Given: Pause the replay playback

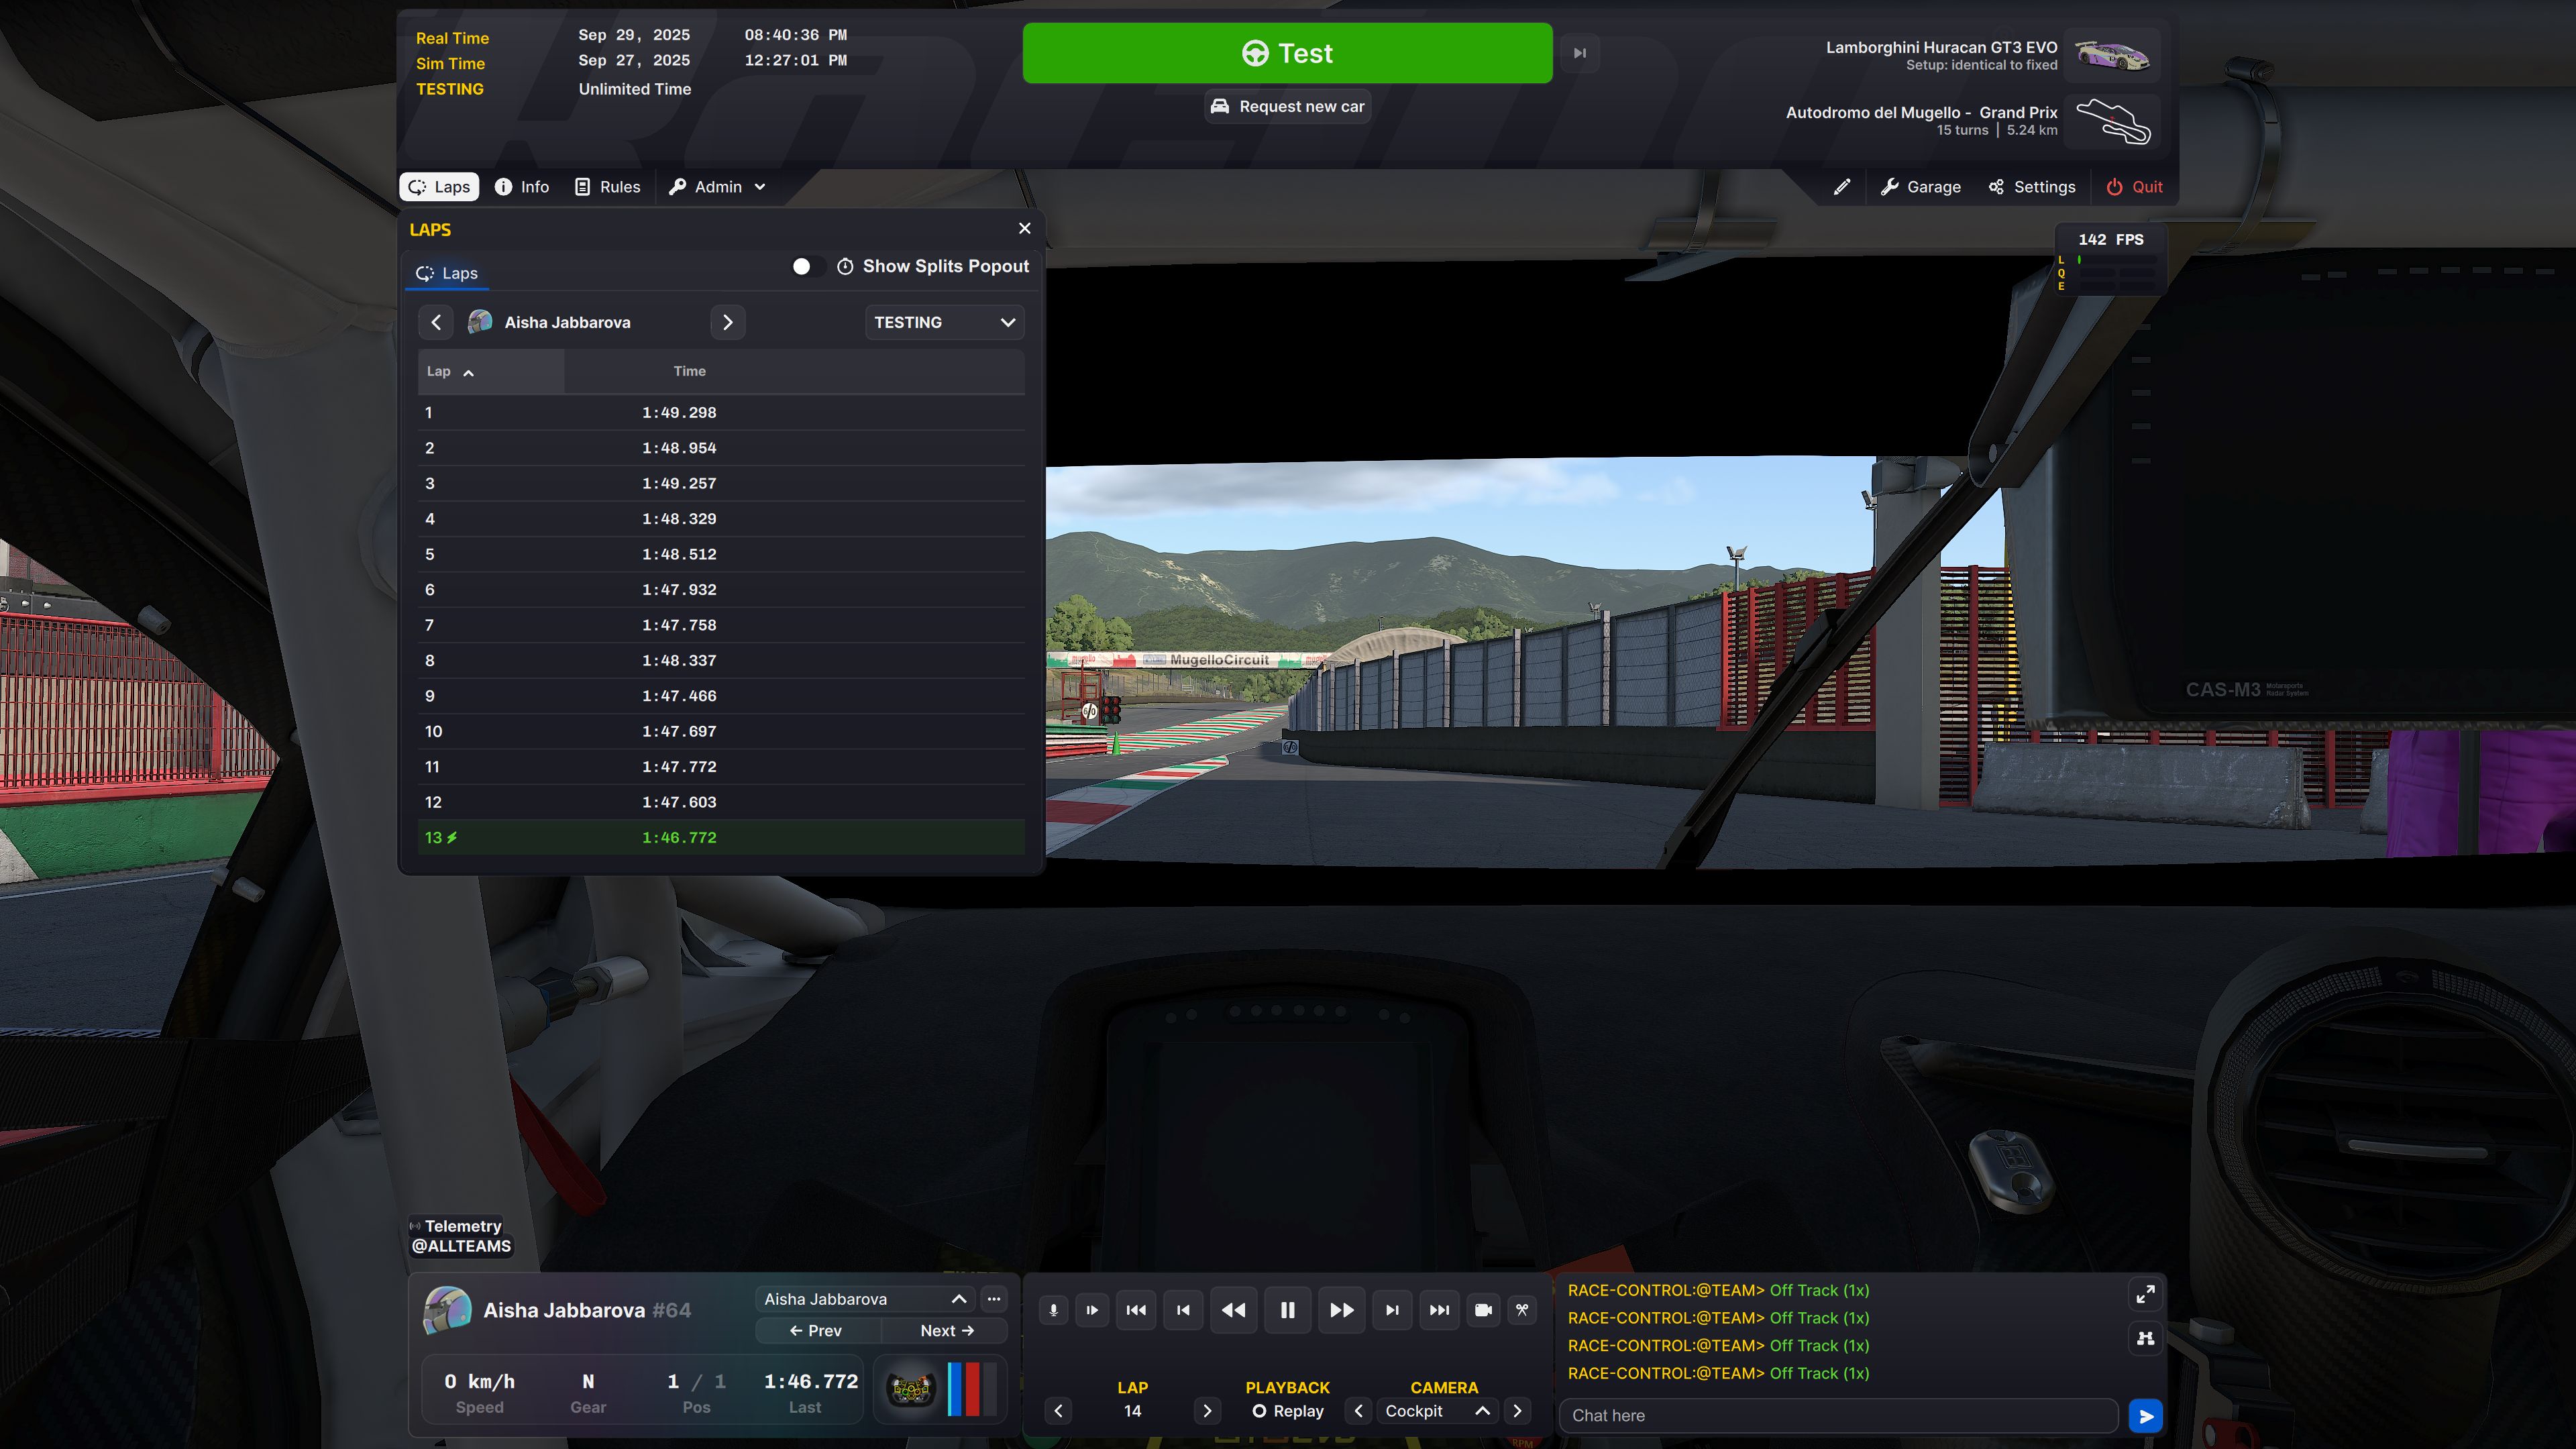Looking at the screenshot, I should (x=1287, y=1310).
